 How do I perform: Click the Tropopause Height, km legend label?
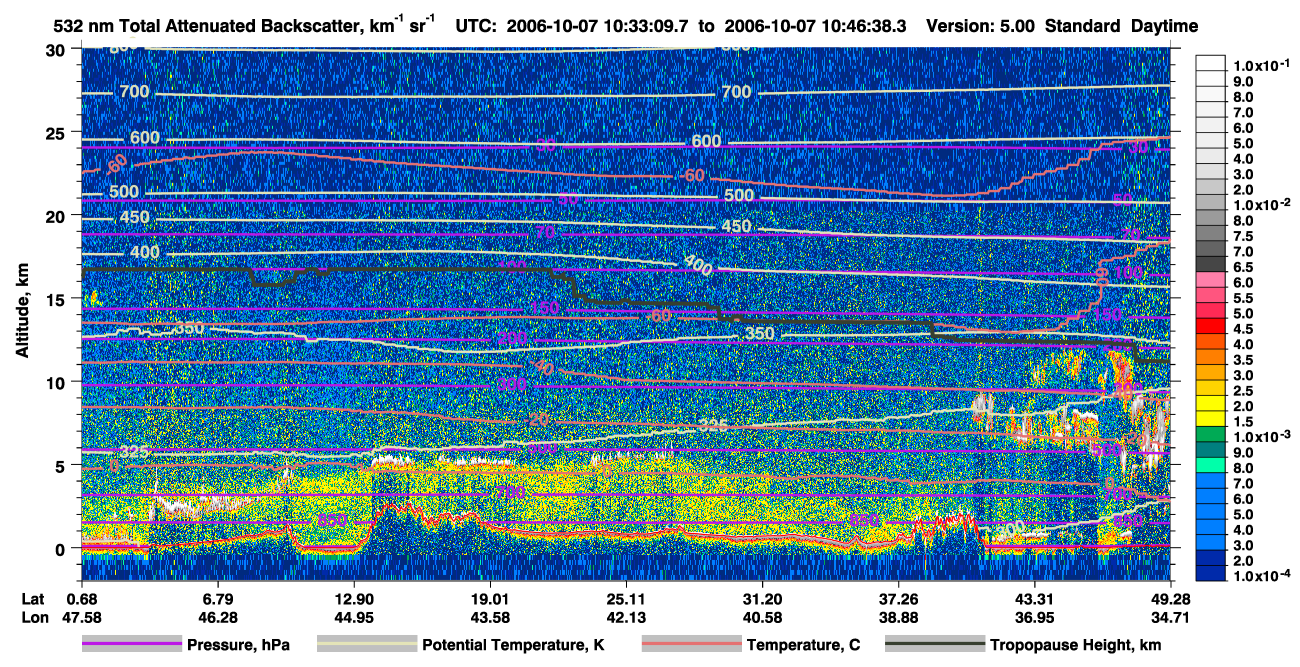(1076, 645)
